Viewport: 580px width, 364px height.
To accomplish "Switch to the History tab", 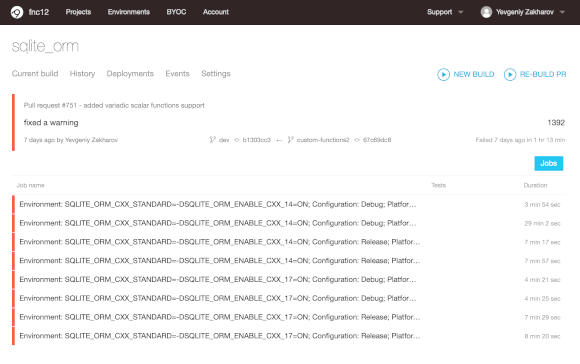I will (x=82, y=74).
